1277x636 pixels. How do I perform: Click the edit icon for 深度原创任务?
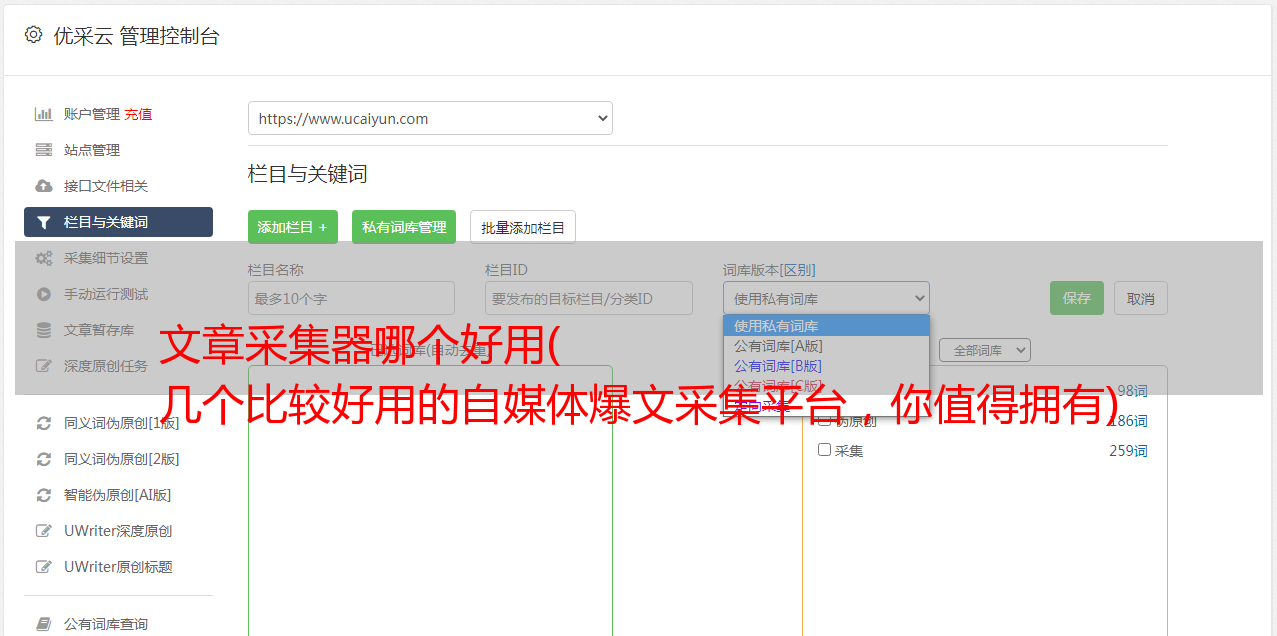pos(44,366)
